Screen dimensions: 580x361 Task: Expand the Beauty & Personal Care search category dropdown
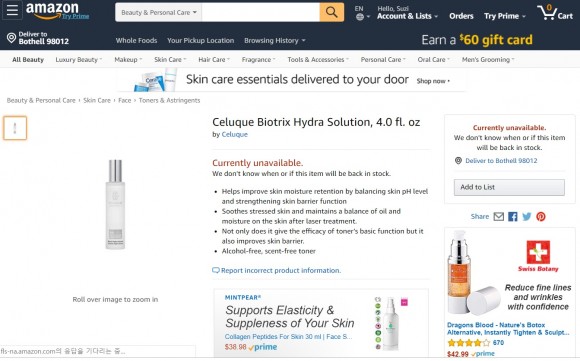pyautogui.click(x=158, y=12)
